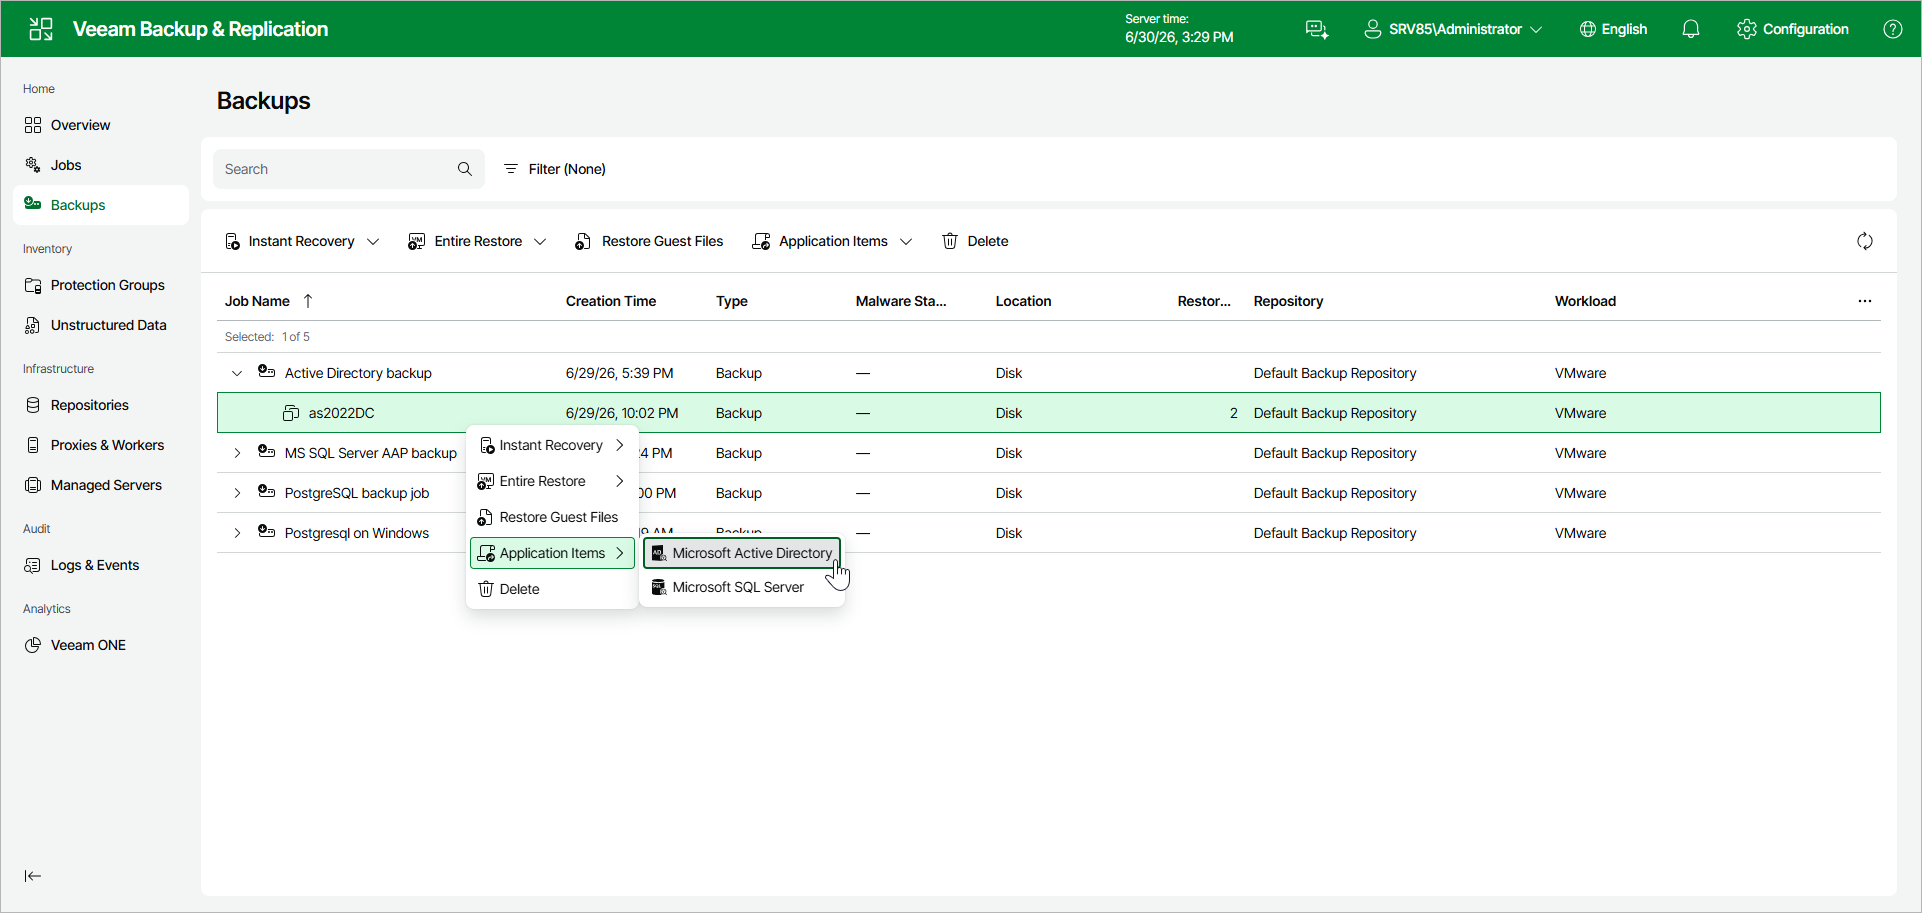
Task: Click the Logs & Events icon
Action: click(33, 565)
